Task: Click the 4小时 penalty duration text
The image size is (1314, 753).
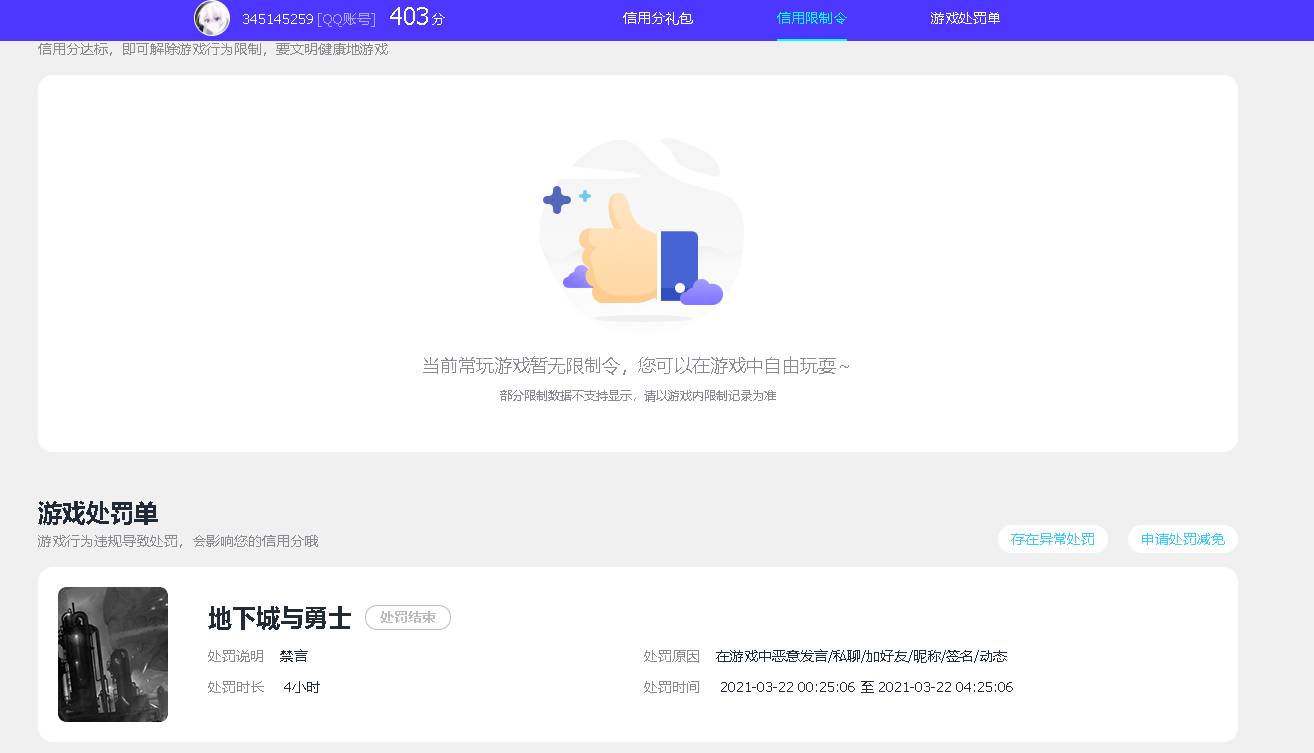Action: click(x=300, y=687)
